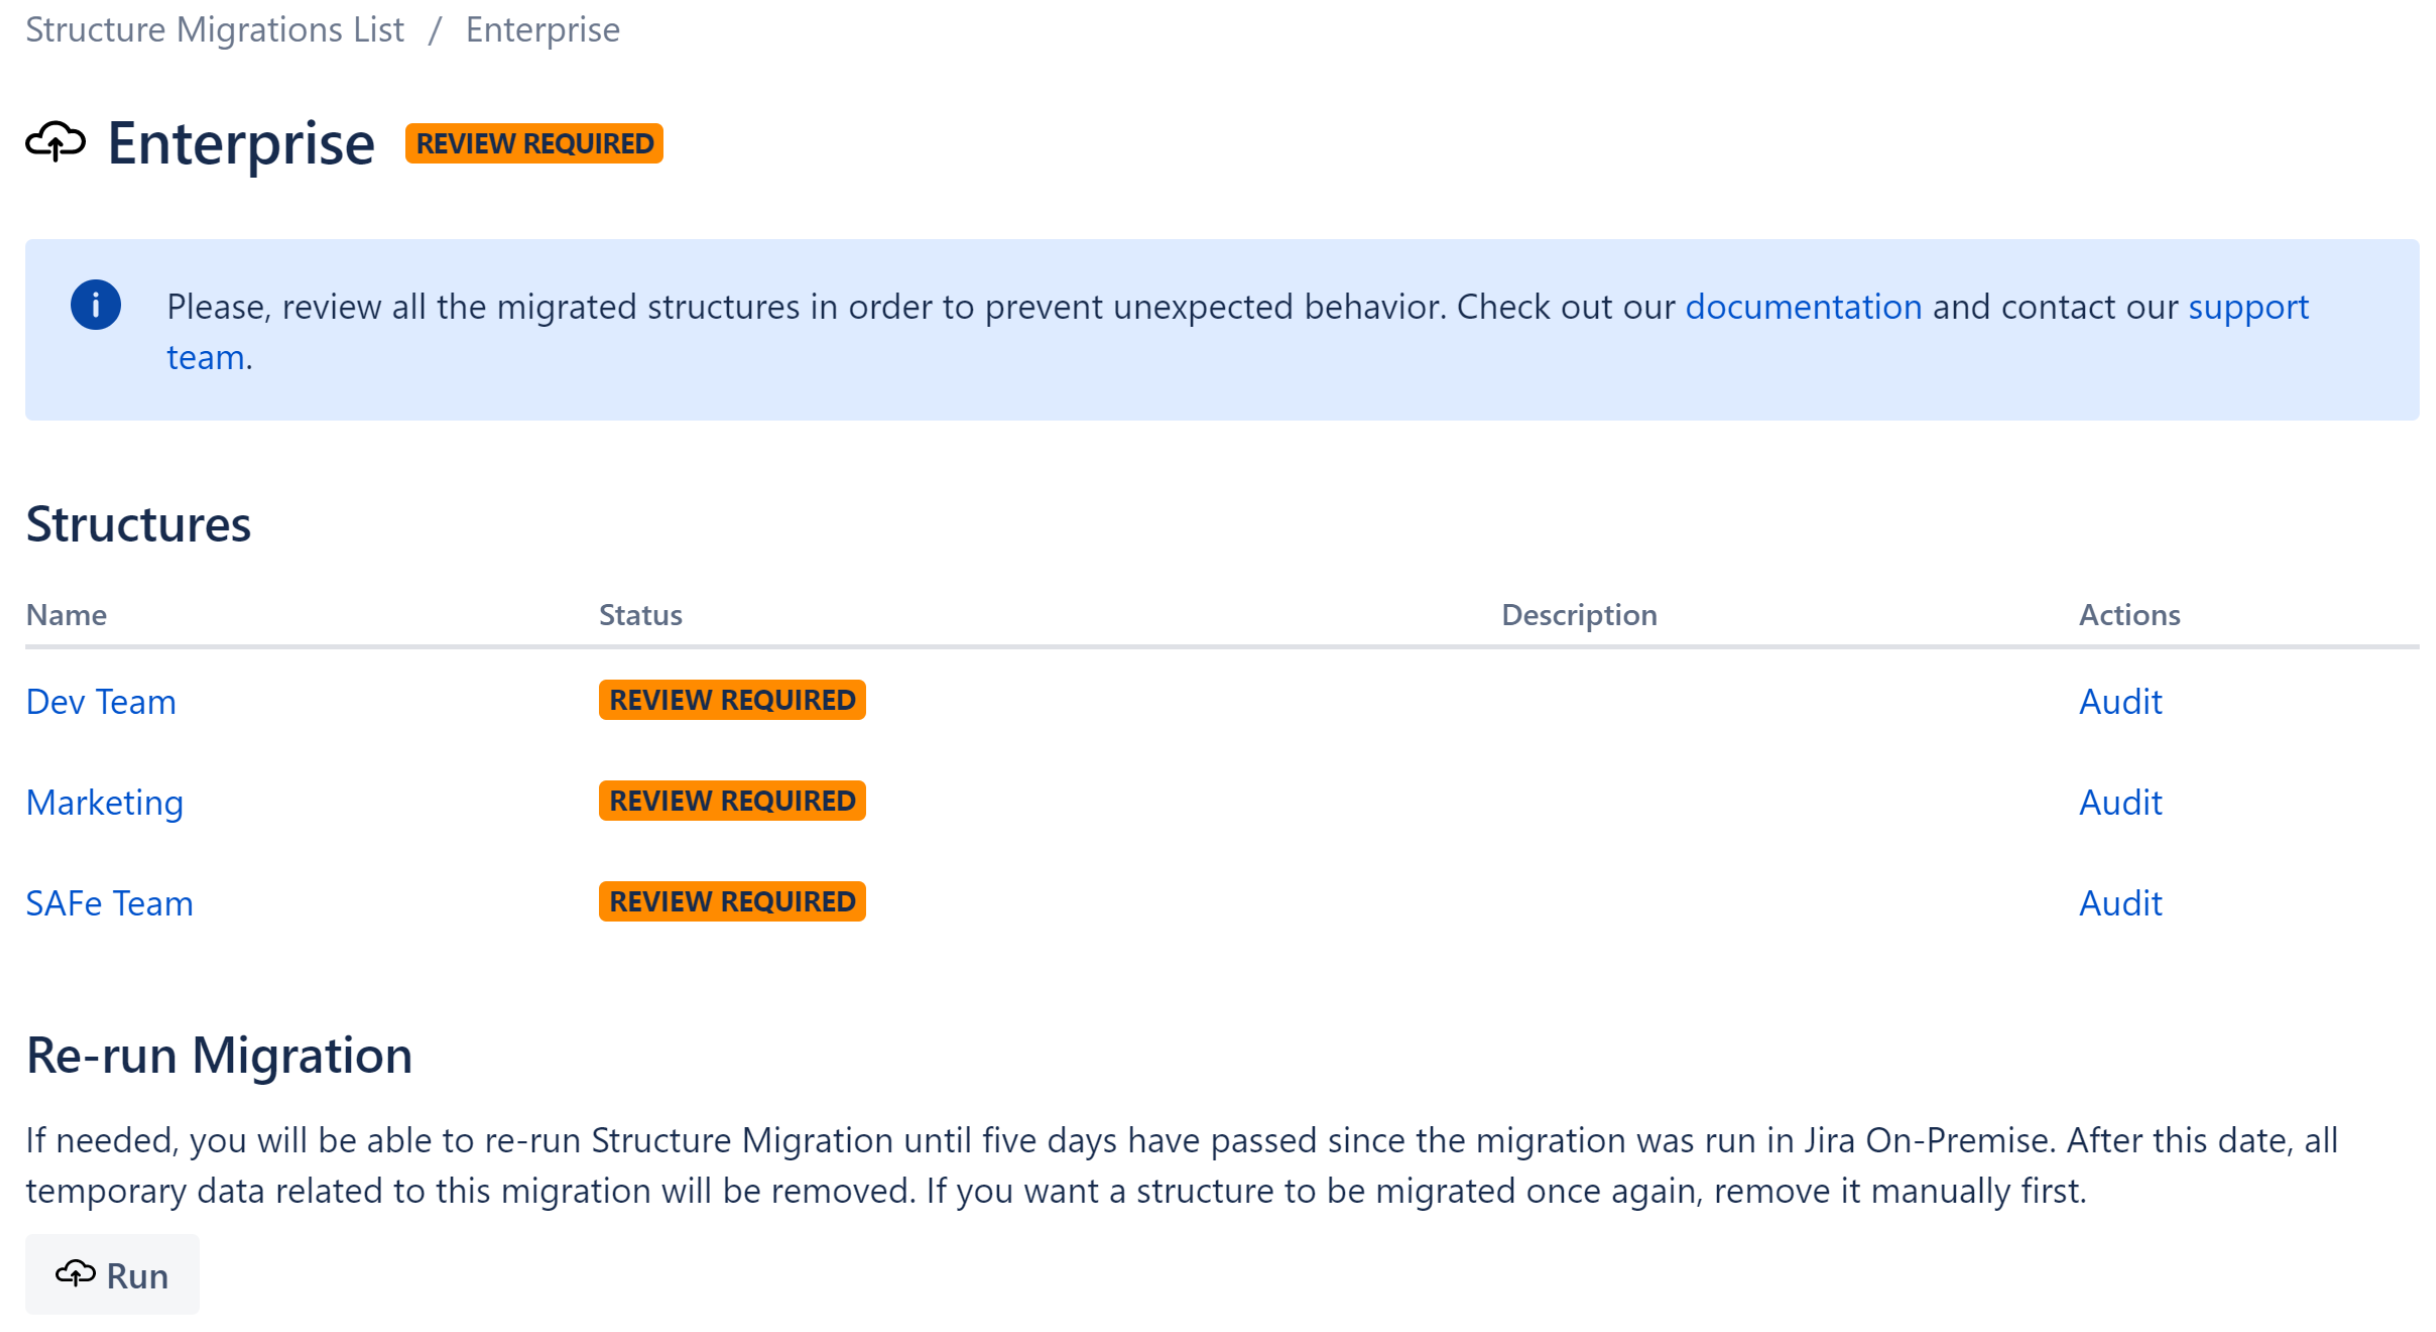This screenshot has width=2436, height=1332.
Task: Click SAFe Team's Review Required status badge
Action: [x=732, y=902]
